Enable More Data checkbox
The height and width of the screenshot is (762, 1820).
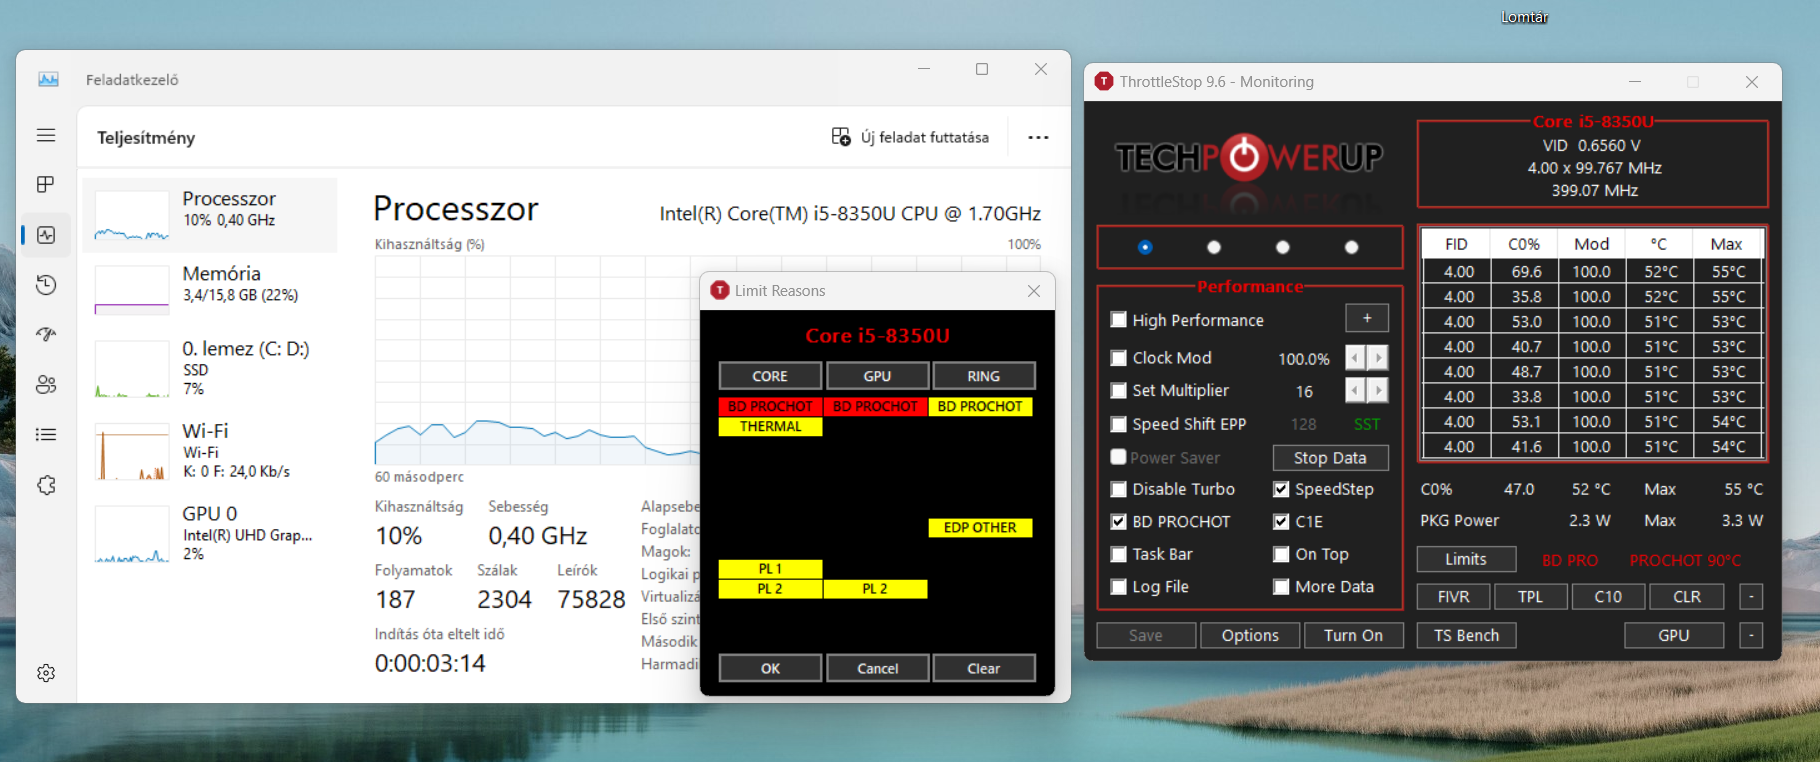click(1281, 587)
